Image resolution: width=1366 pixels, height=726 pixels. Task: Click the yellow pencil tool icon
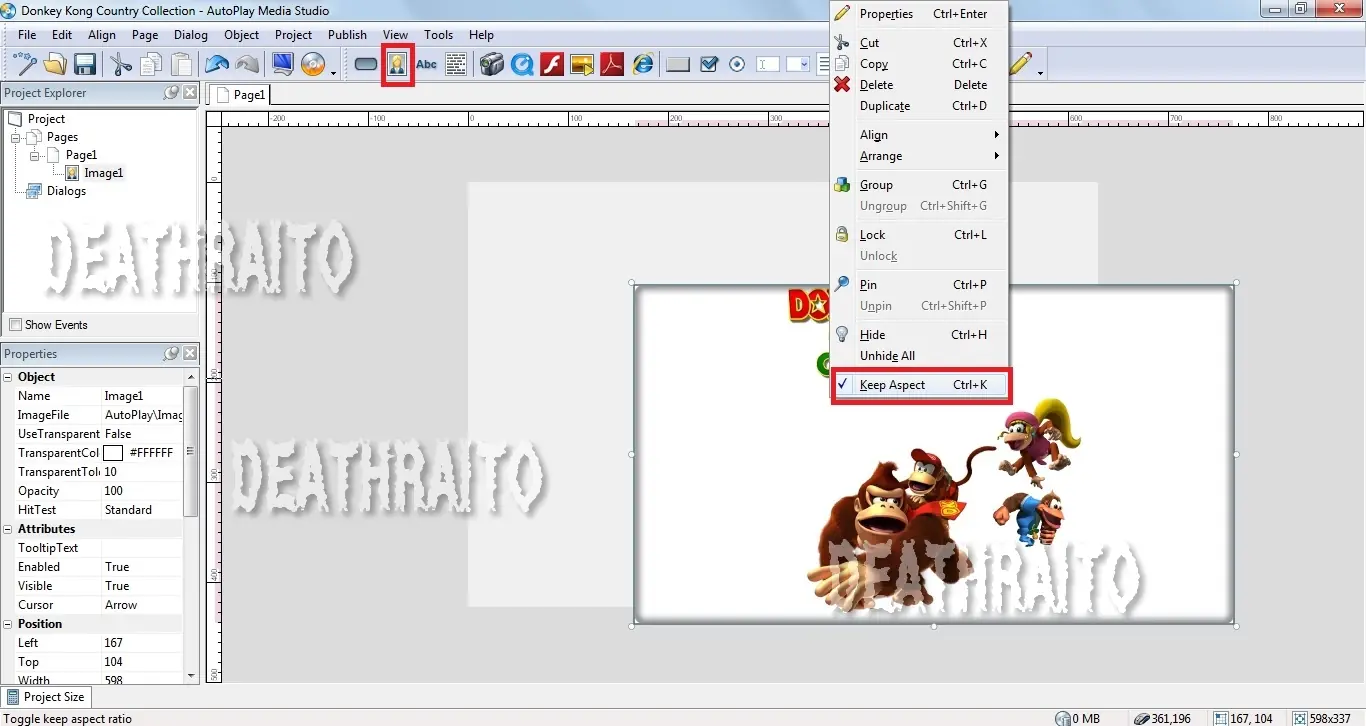pos(1021,65)
